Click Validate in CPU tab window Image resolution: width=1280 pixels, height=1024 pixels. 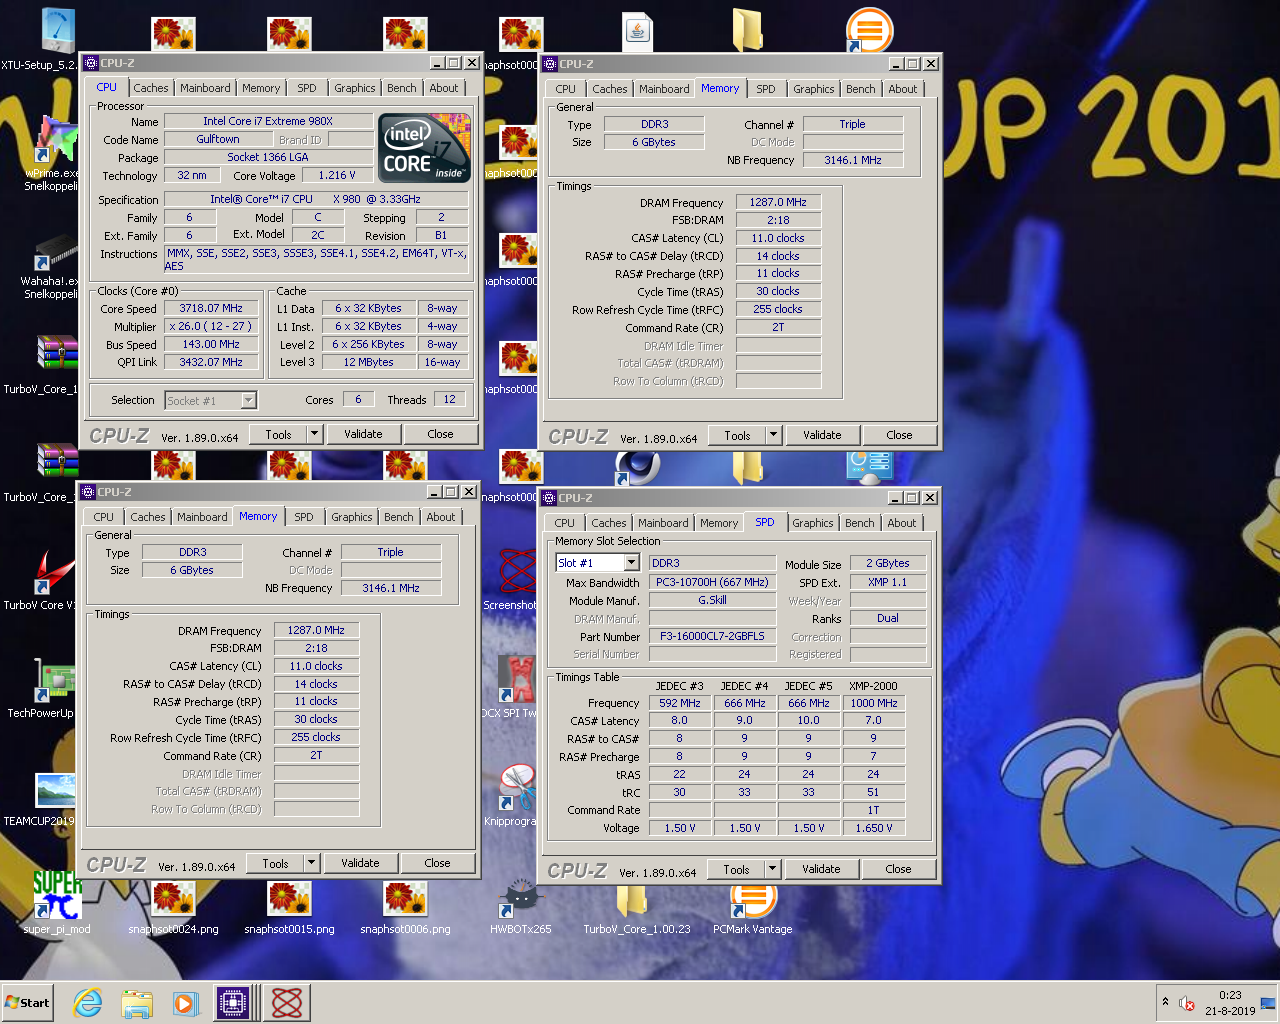363,434
